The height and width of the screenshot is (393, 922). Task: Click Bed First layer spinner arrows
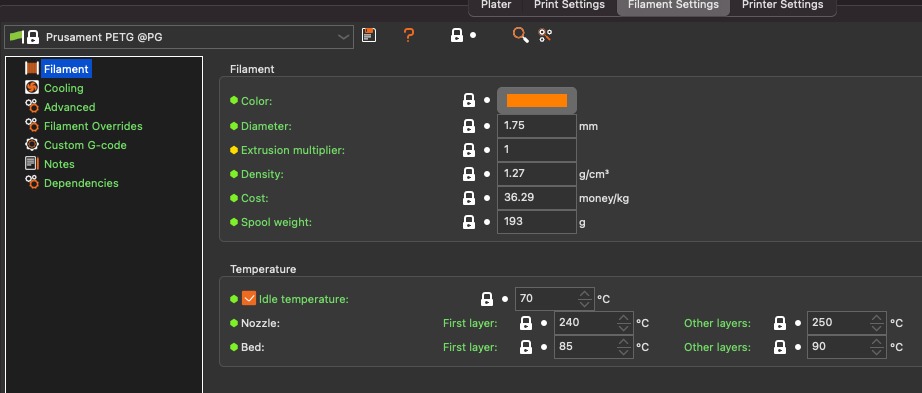tap(624, 347)
